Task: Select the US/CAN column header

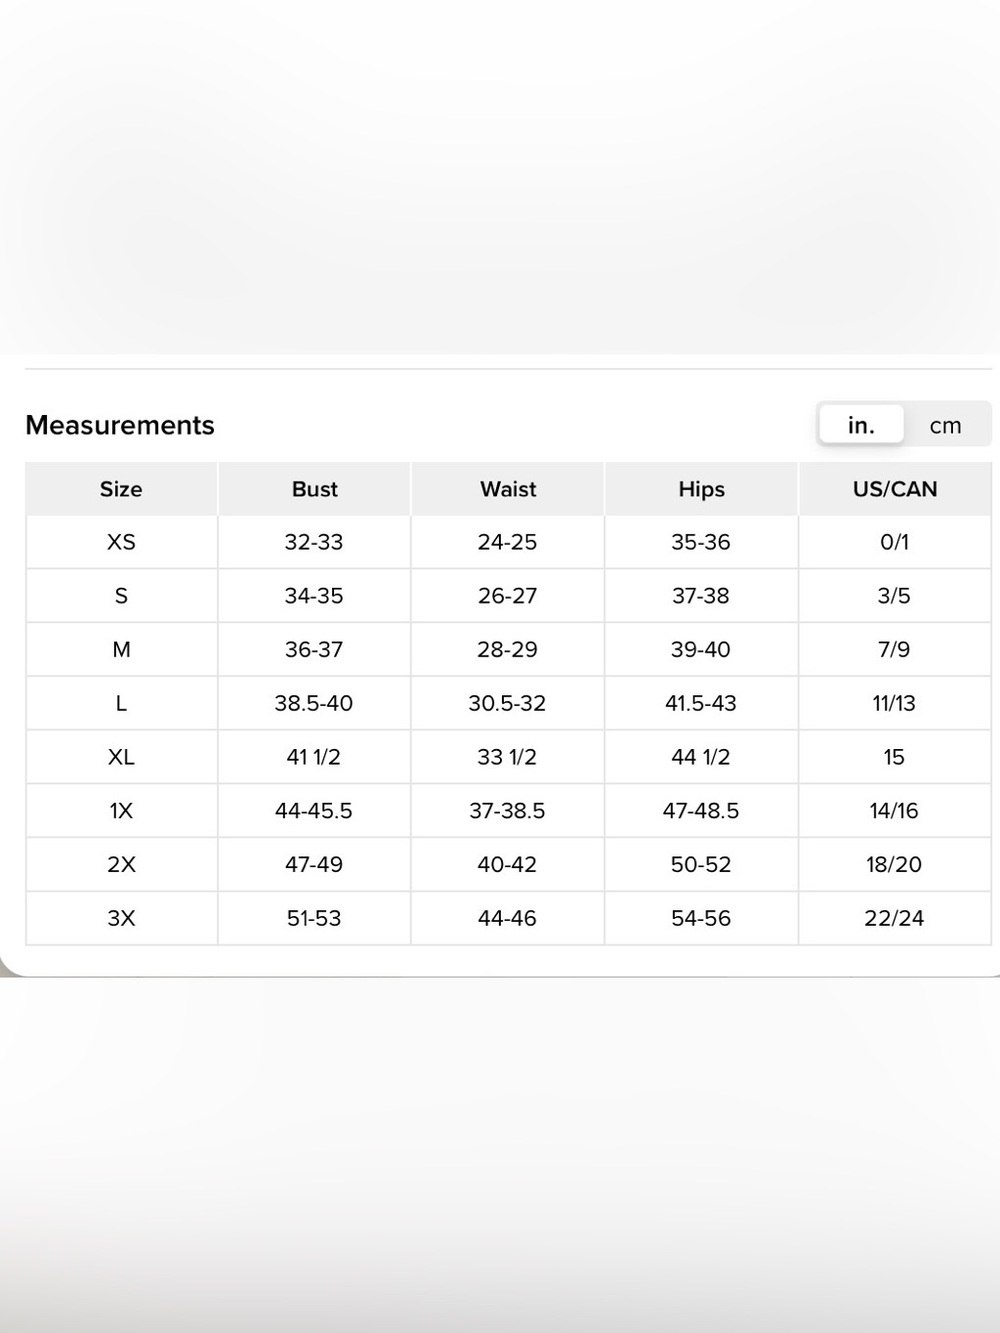Action: [895, 489]
